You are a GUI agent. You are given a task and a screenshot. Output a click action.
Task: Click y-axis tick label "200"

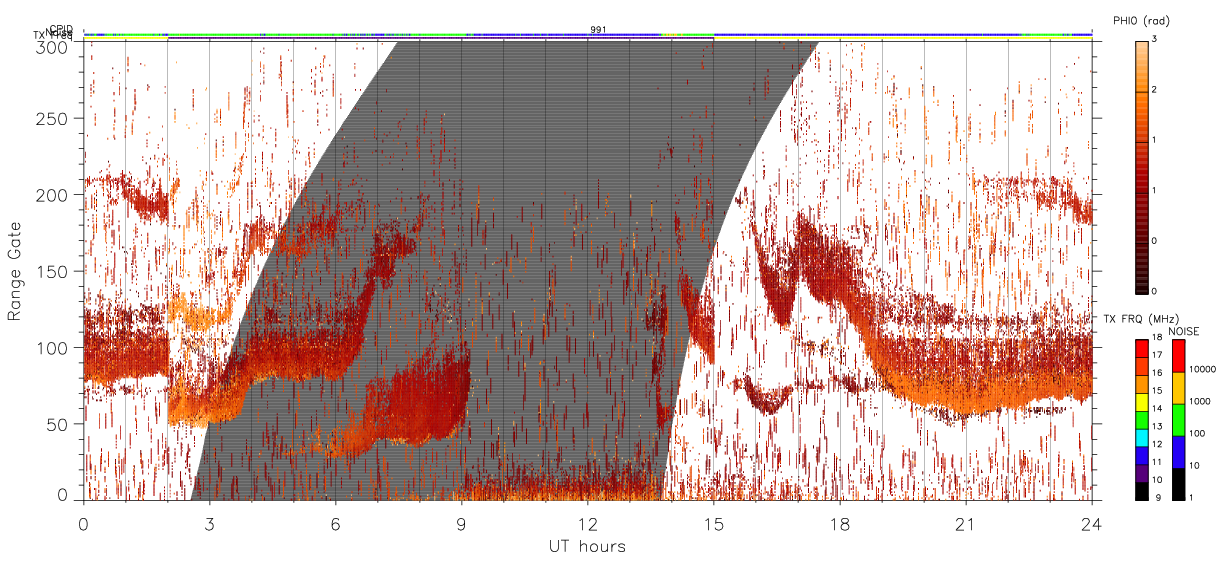(x=51, y=194)
